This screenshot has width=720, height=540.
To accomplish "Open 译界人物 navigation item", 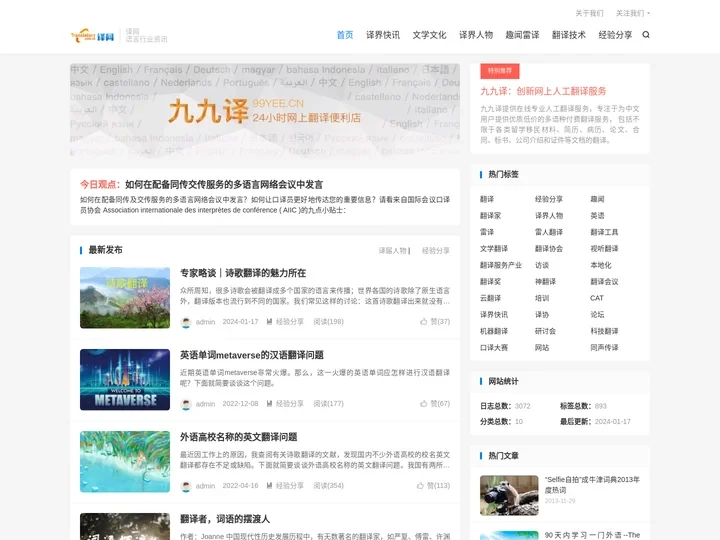I will (476, 35).
